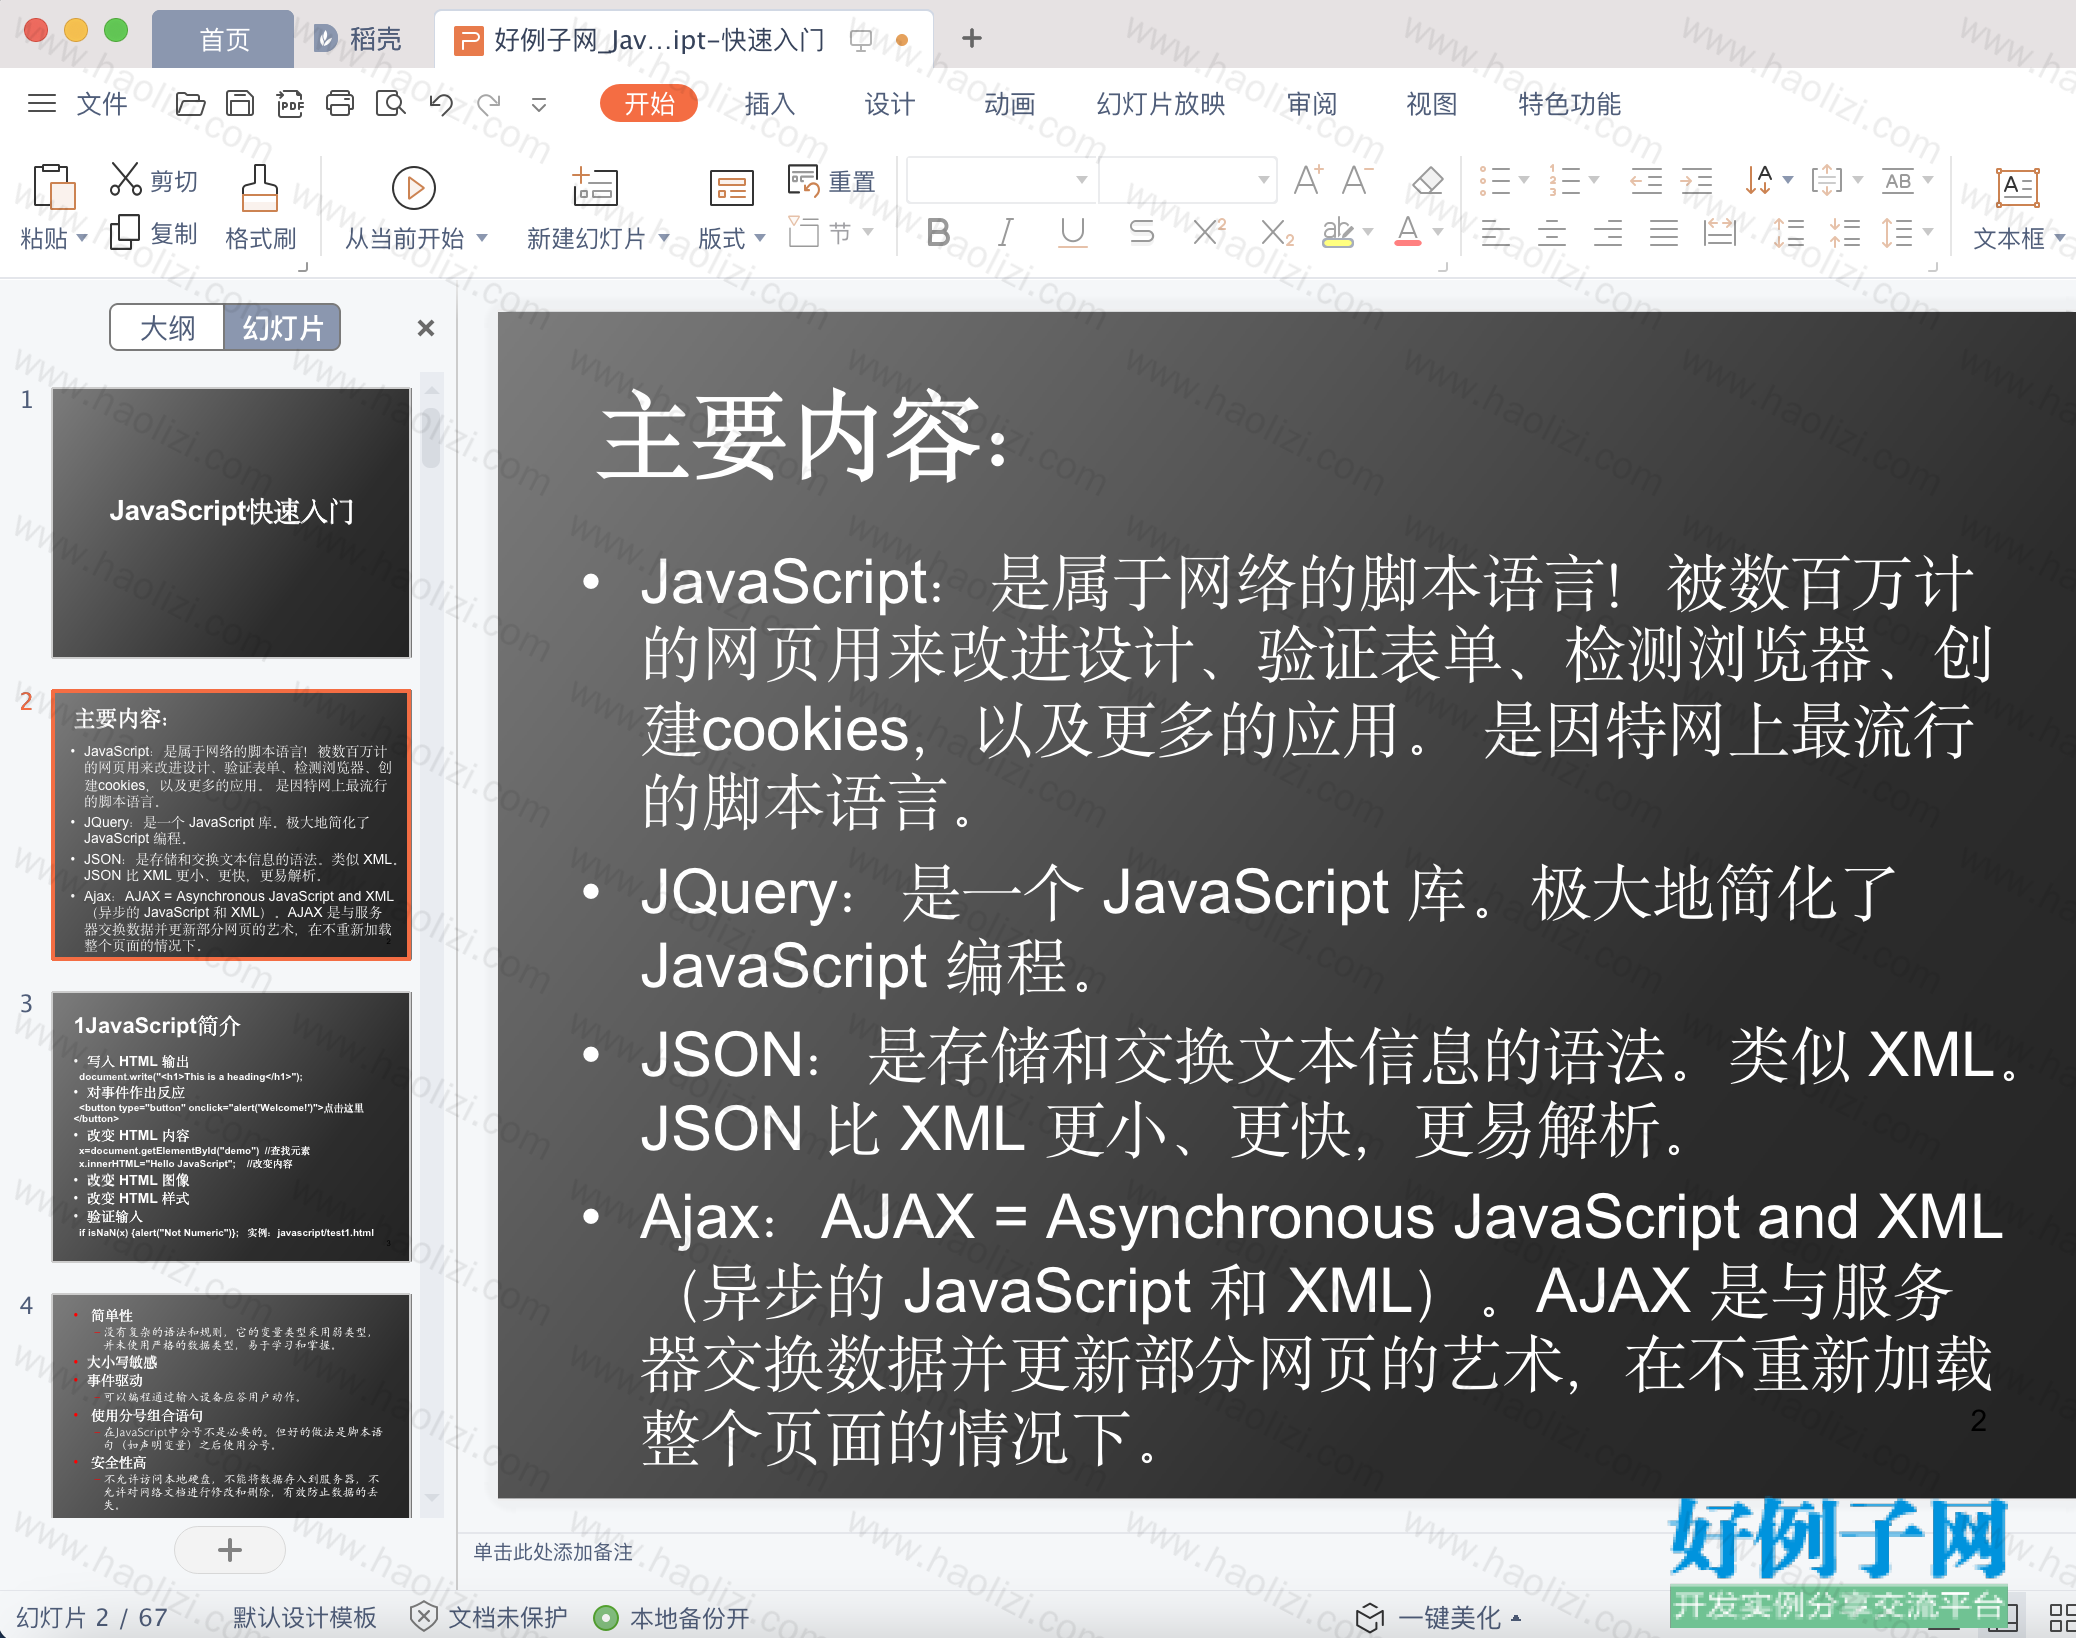Close the slide thumbnail panel

click(426, 328)
